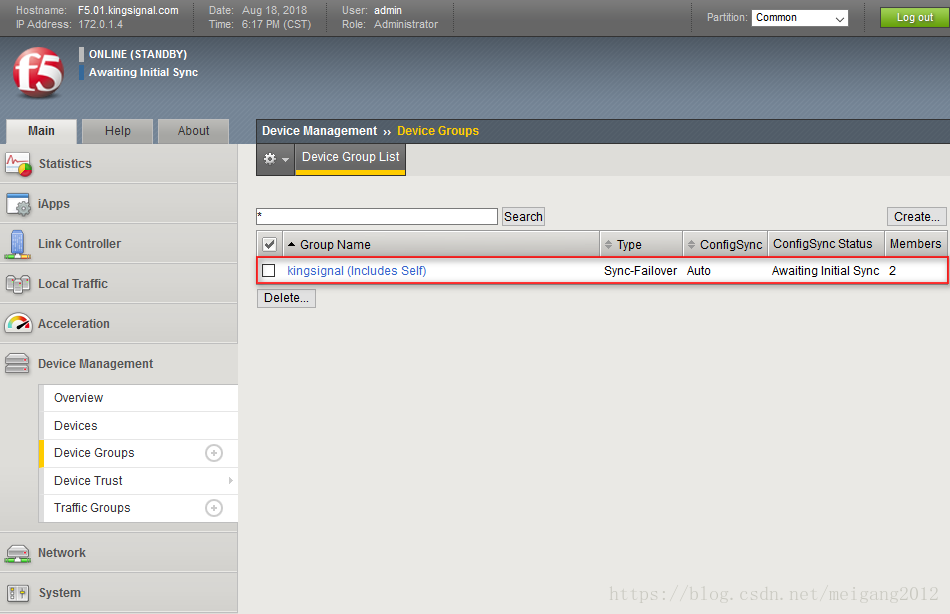This screenshot has height=614, width=950.
Task: Open System menu section
Action: [x=119, y=593]
